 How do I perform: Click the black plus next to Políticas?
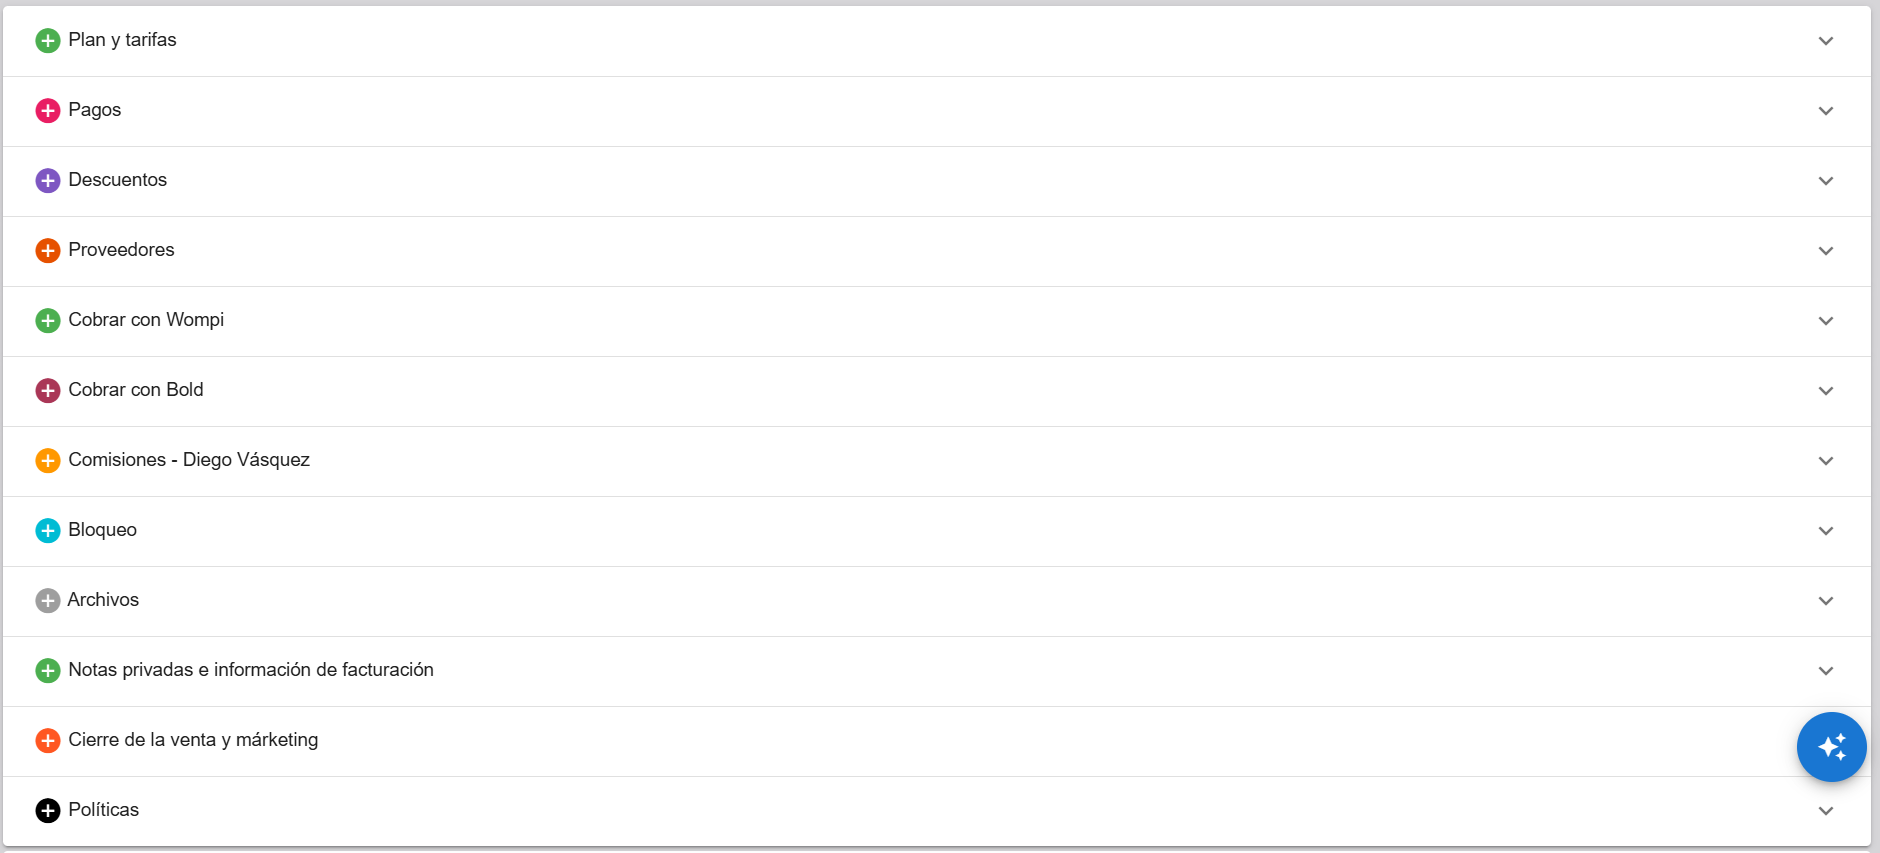[48, 810]
